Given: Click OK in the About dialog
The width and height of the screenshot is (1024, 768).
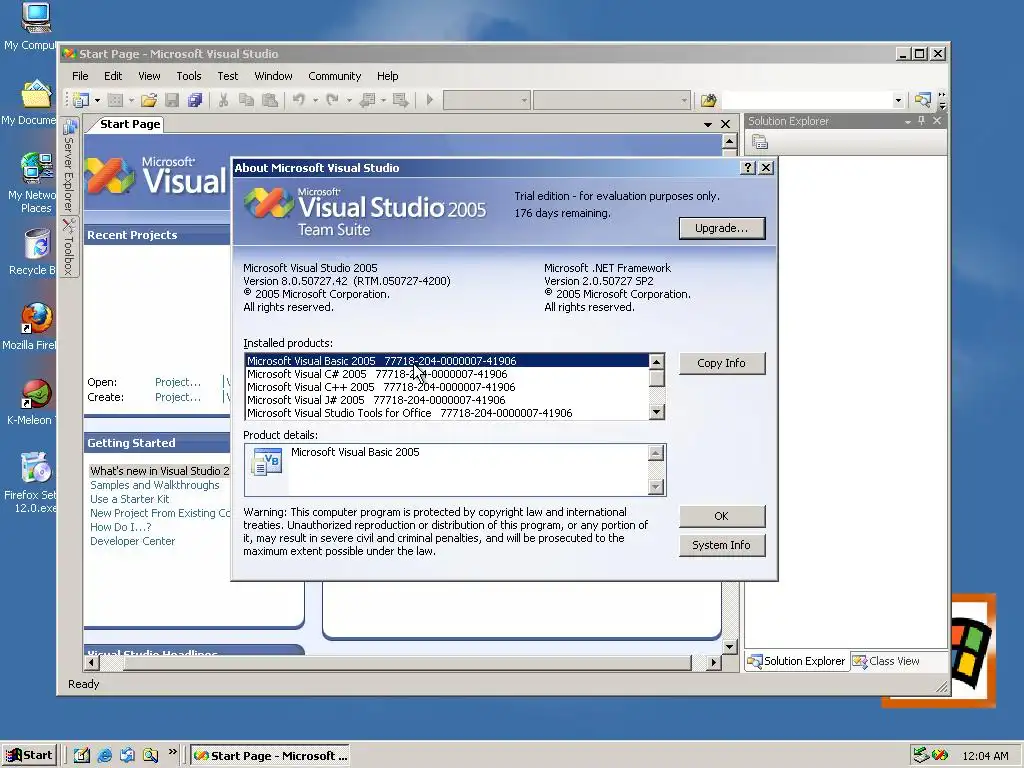Looking at the screenshot, I should tap(722, 516).
